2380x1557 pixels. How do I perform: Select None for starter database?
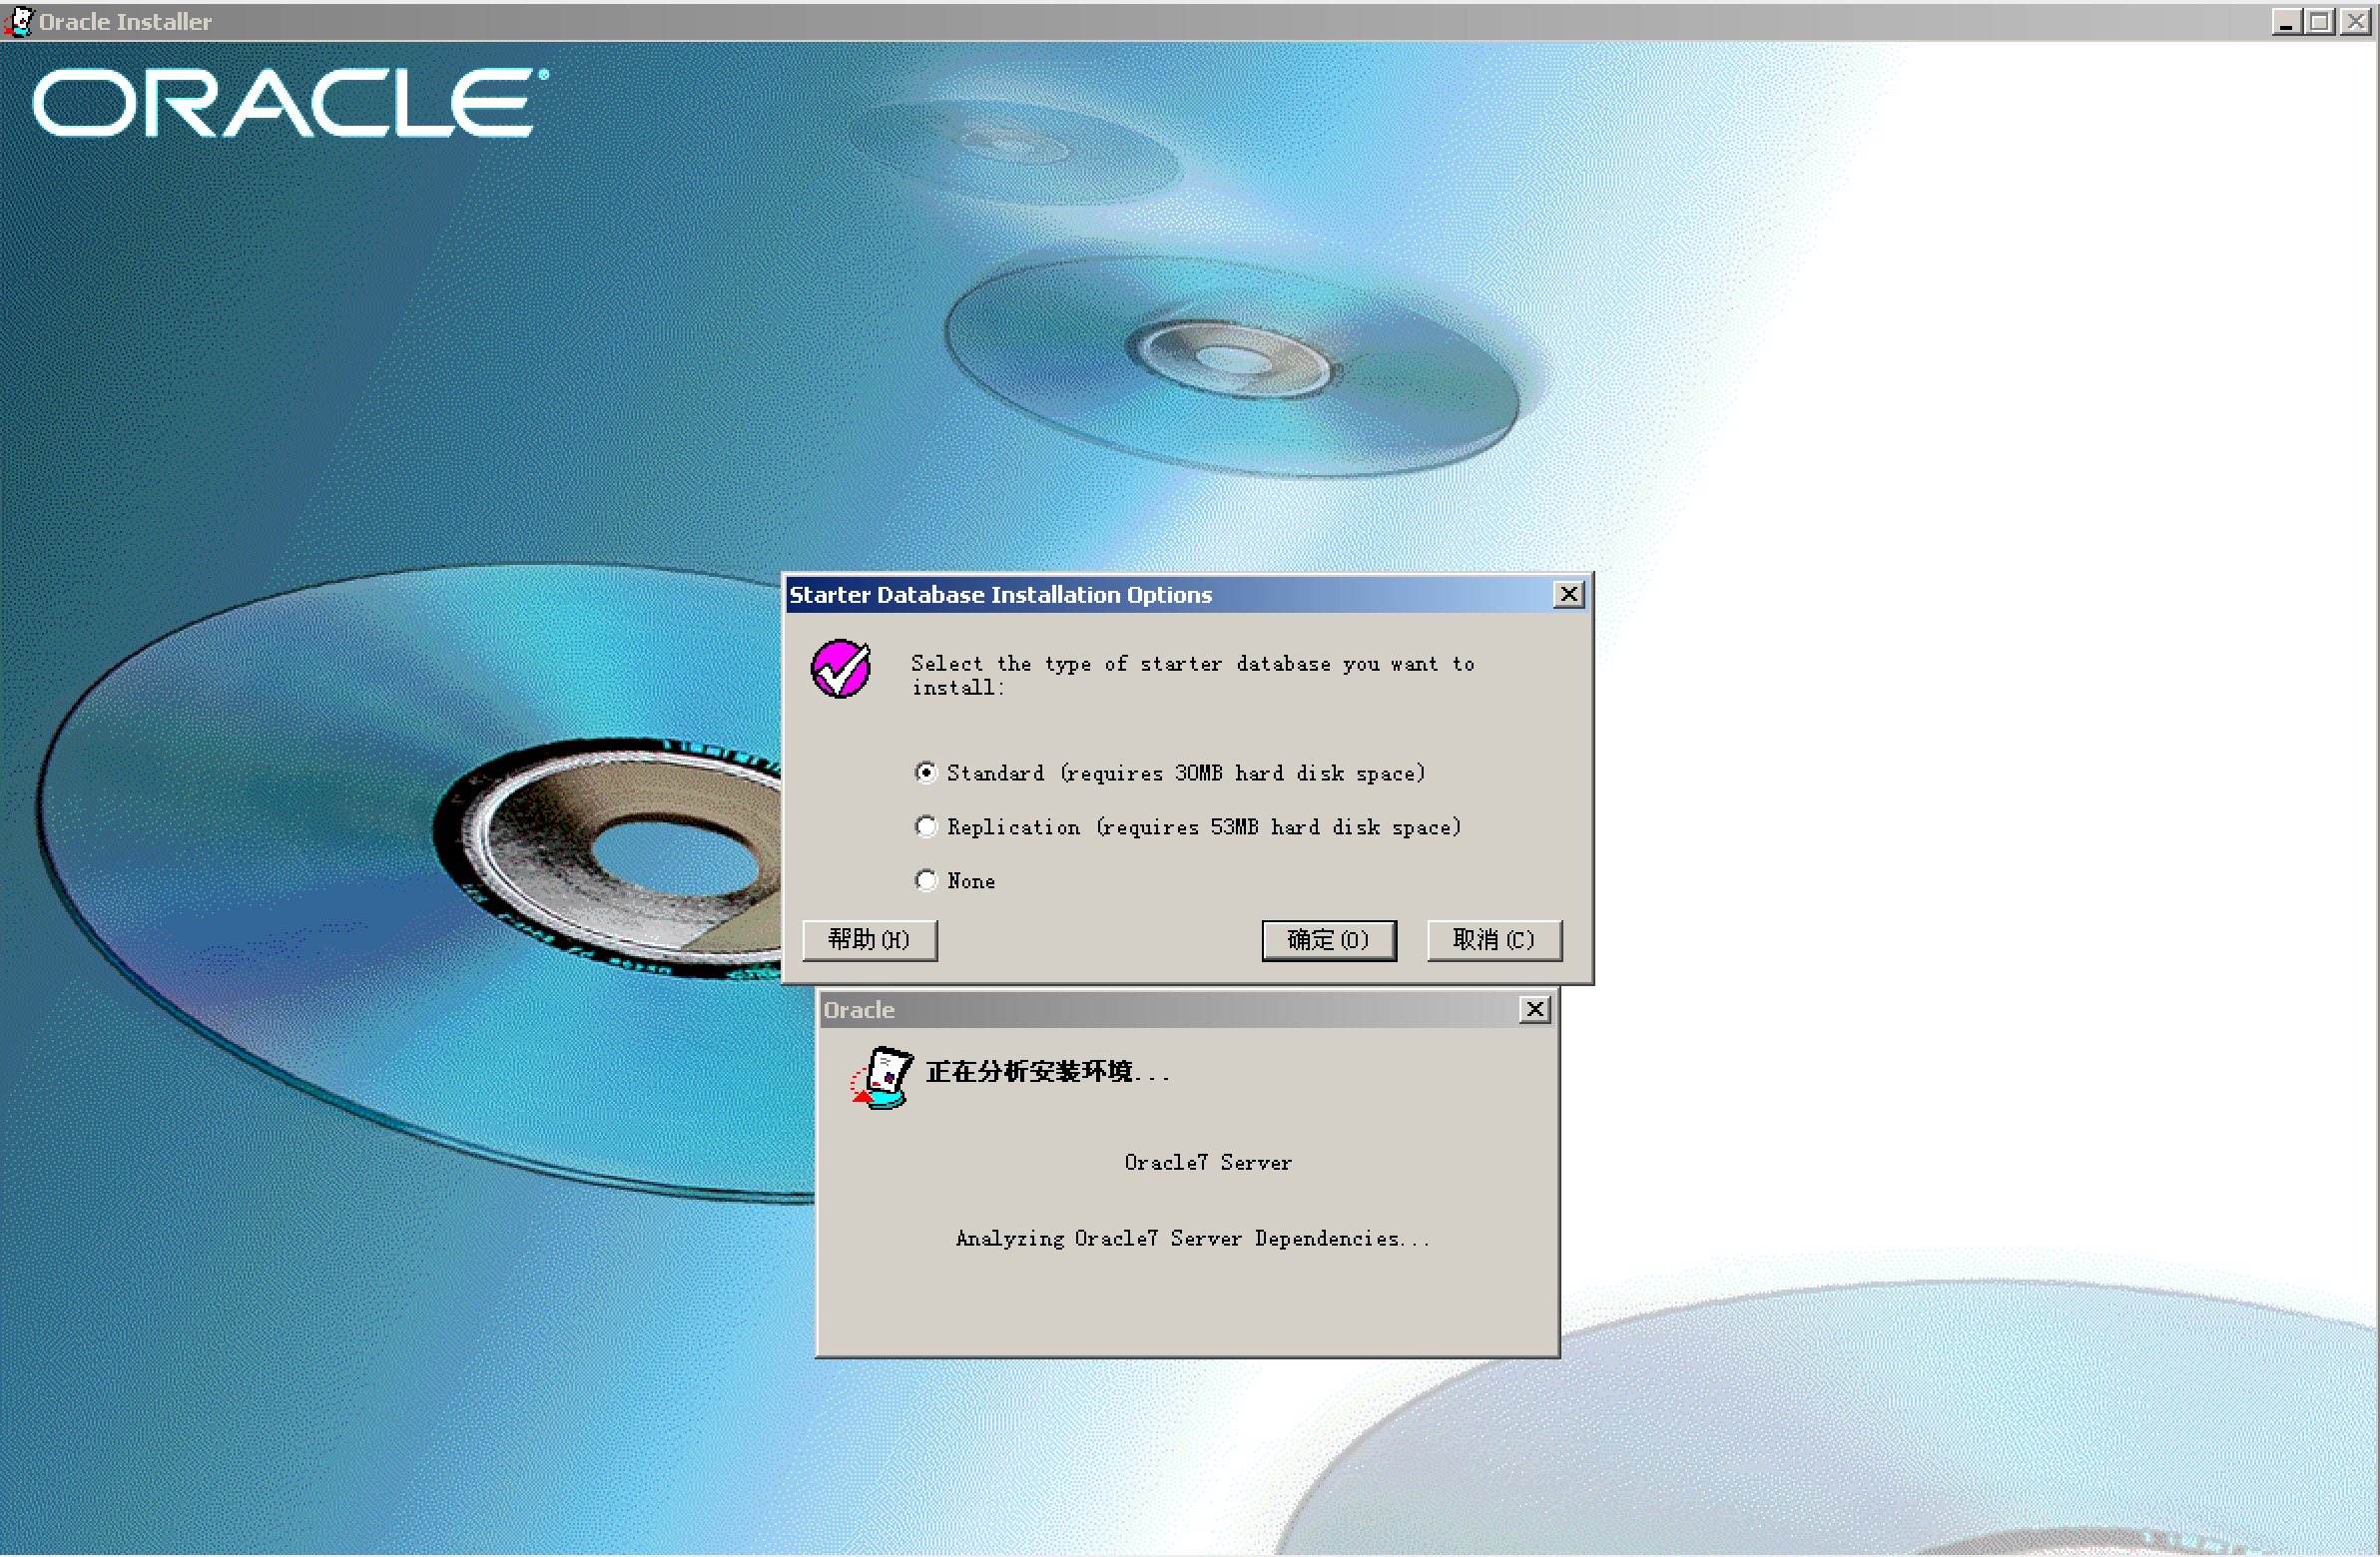pos(926,881)
